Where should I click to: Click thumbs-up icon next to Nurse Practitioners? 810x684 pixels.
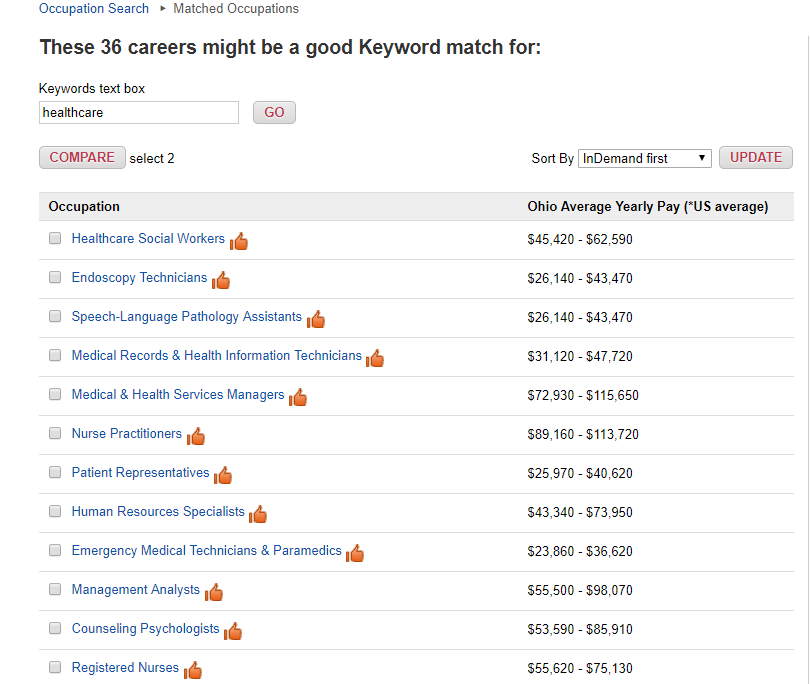click(196, 436)
